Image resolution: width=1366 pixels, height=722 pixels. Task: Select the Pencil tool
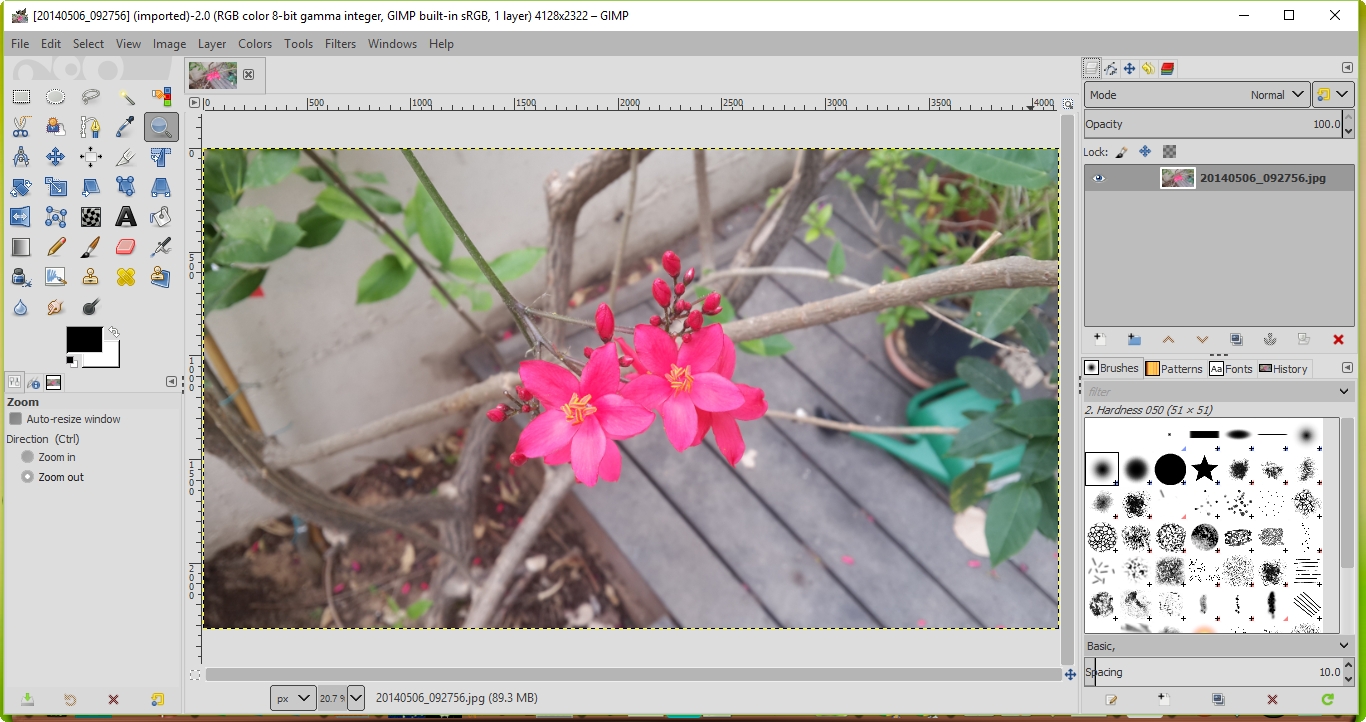[x=56, y=247]
